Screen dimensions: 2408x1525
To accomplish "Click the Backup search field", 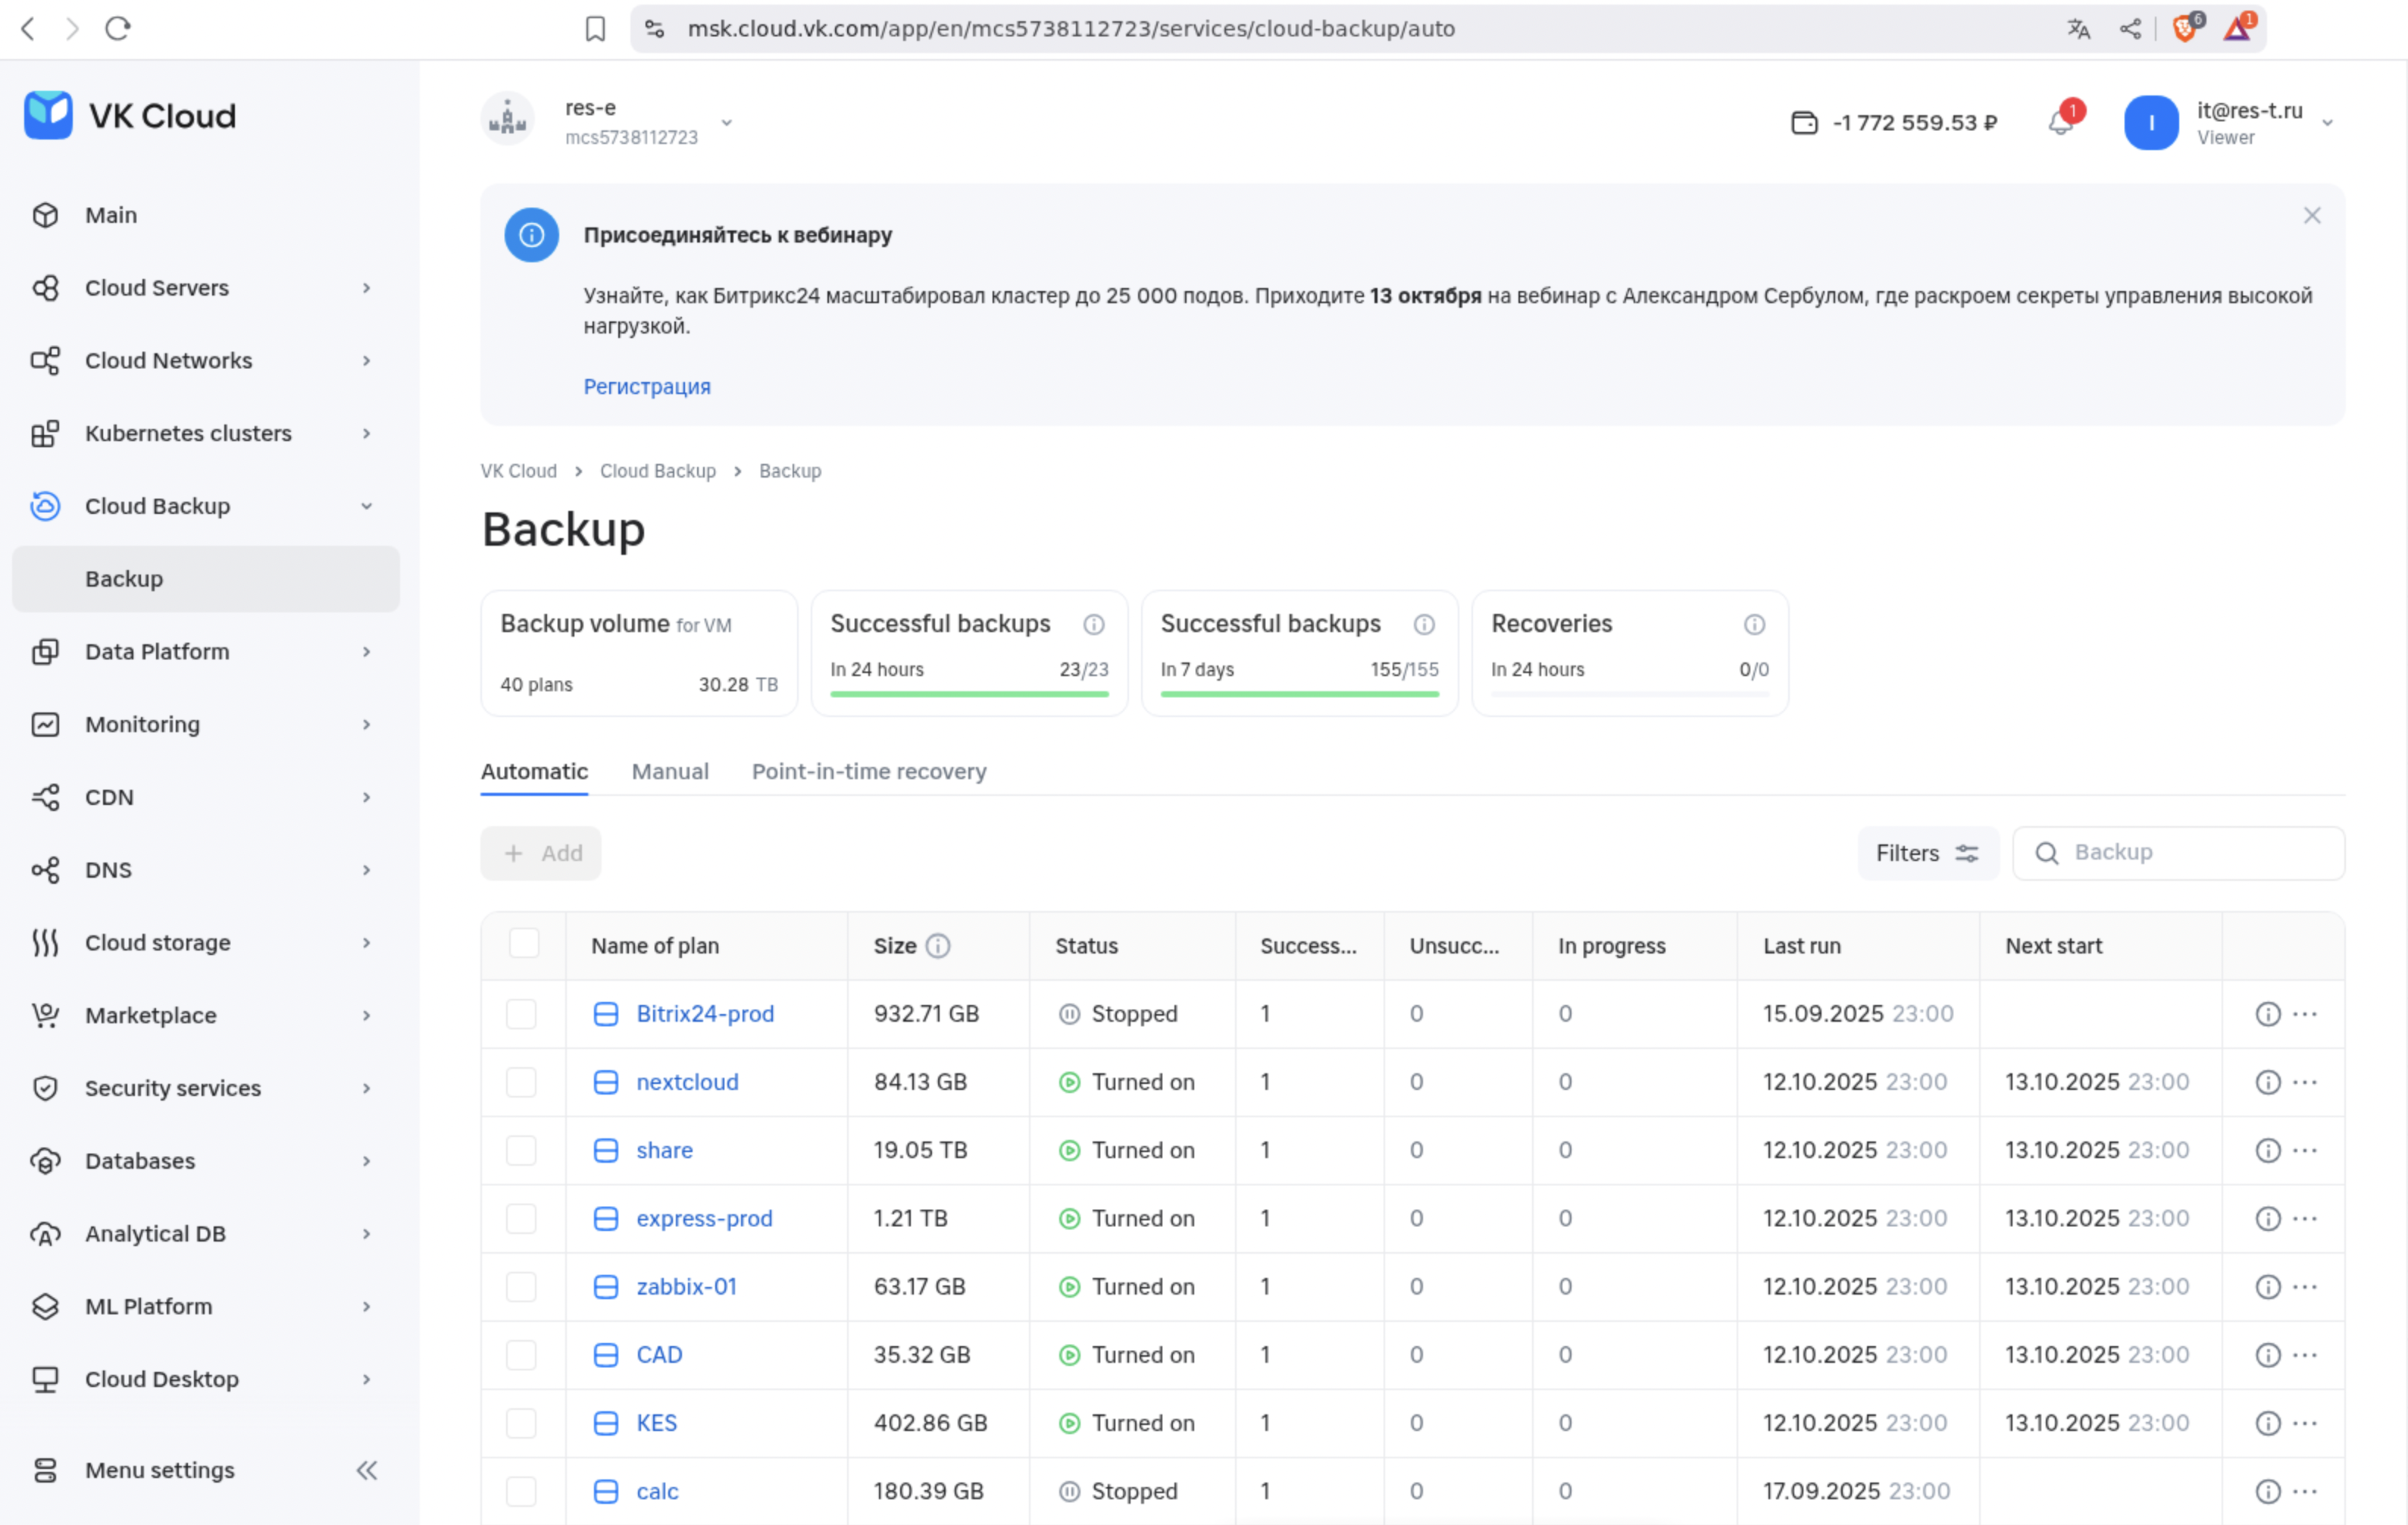I will 2190,853.
